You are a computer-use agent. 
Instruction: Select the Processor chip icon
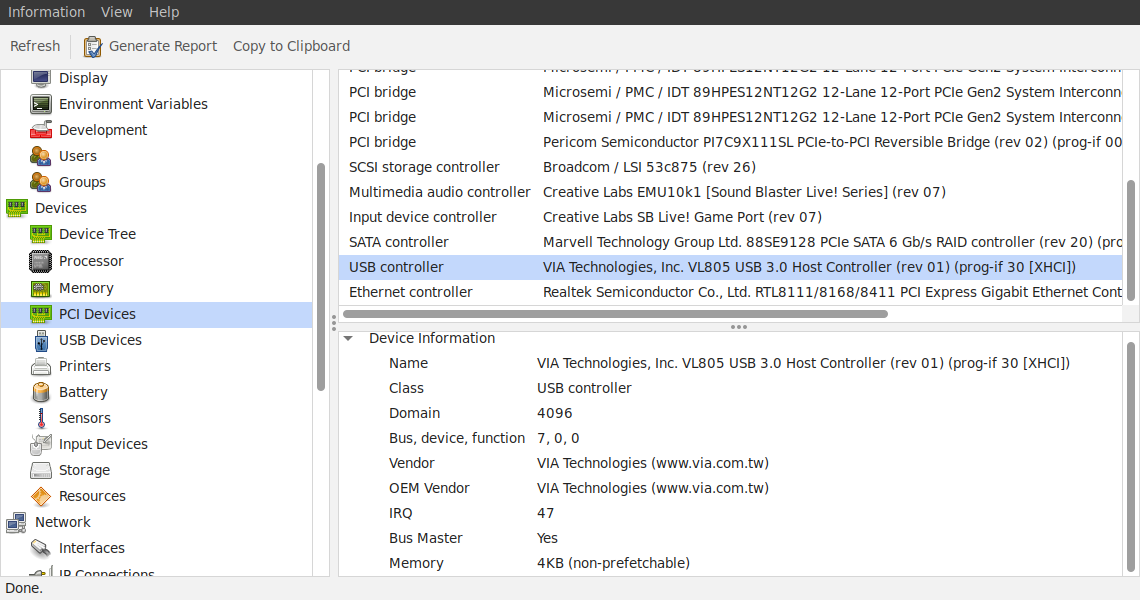point(41,261)
